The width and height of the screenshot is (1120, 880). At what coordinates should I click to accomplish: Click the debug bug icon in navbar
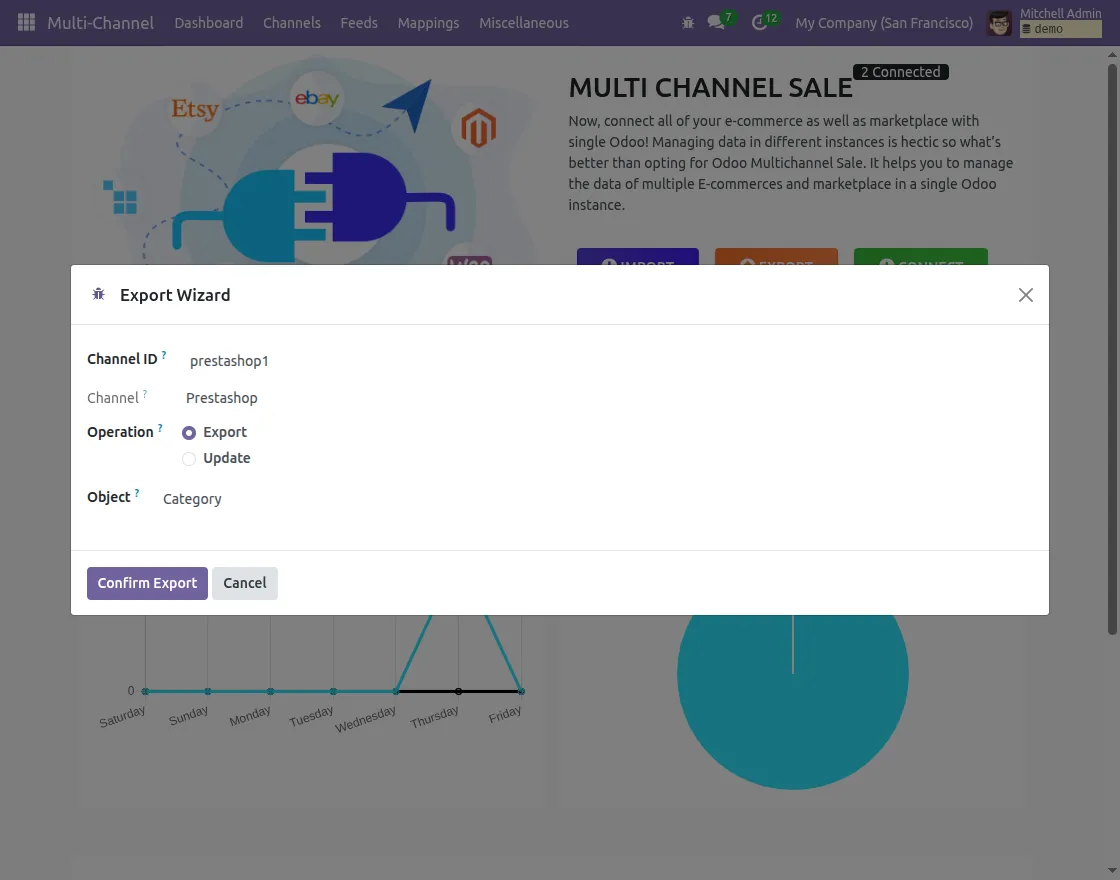[688, 23]
